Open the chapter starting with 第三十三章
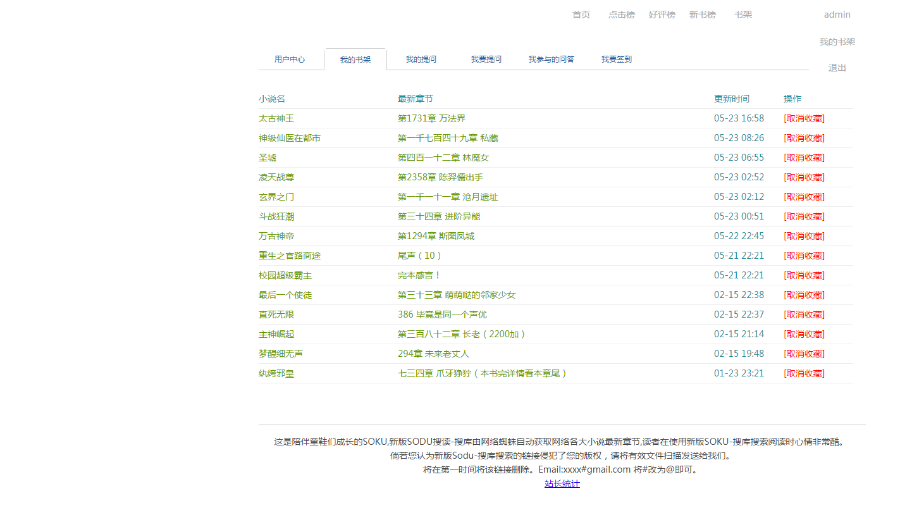The width and height of the screenshot is (900, 522). 457,295
